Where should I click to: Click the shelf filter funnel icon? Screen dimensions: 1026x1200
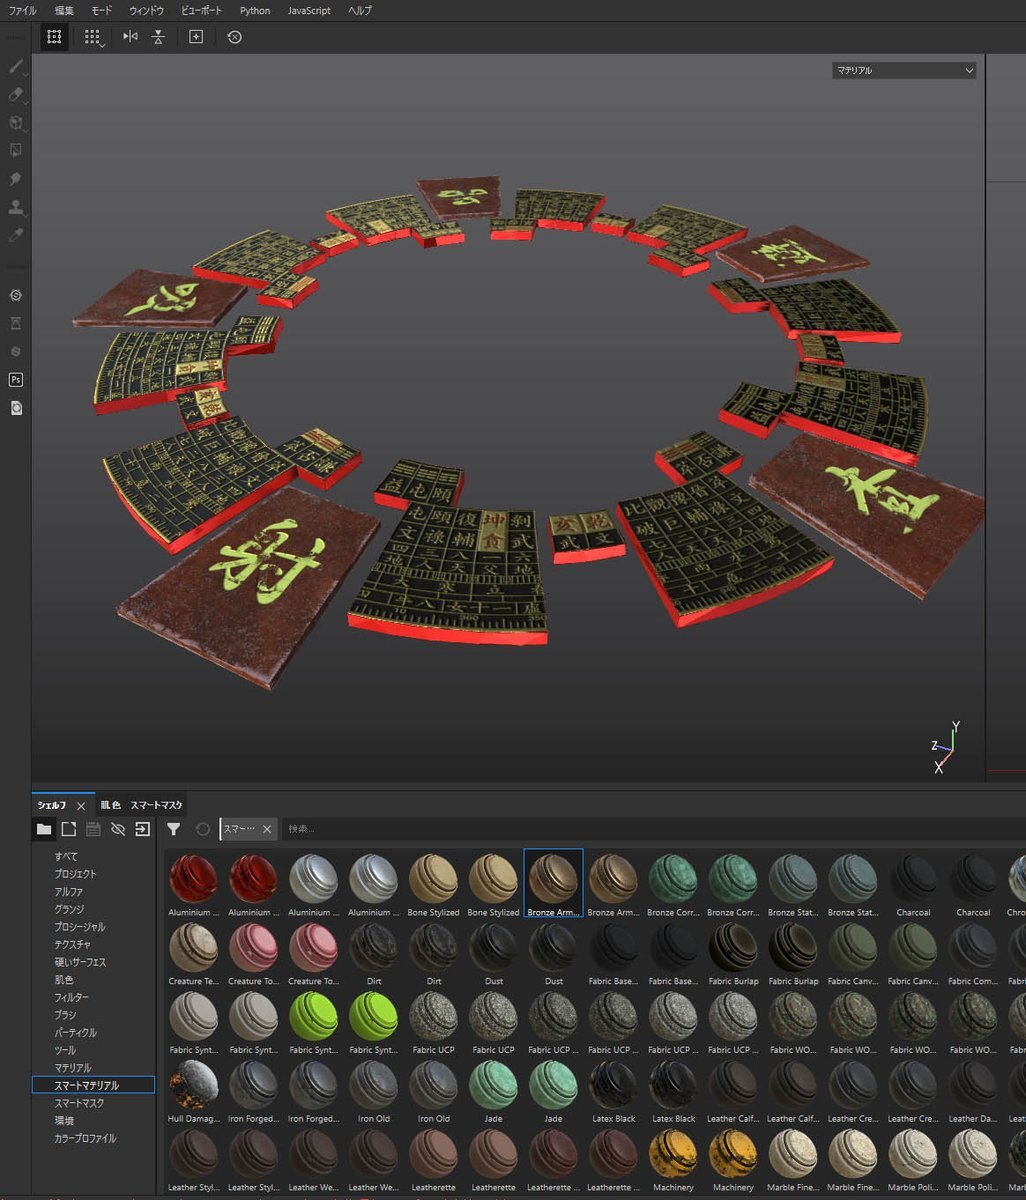click(174, 829)
